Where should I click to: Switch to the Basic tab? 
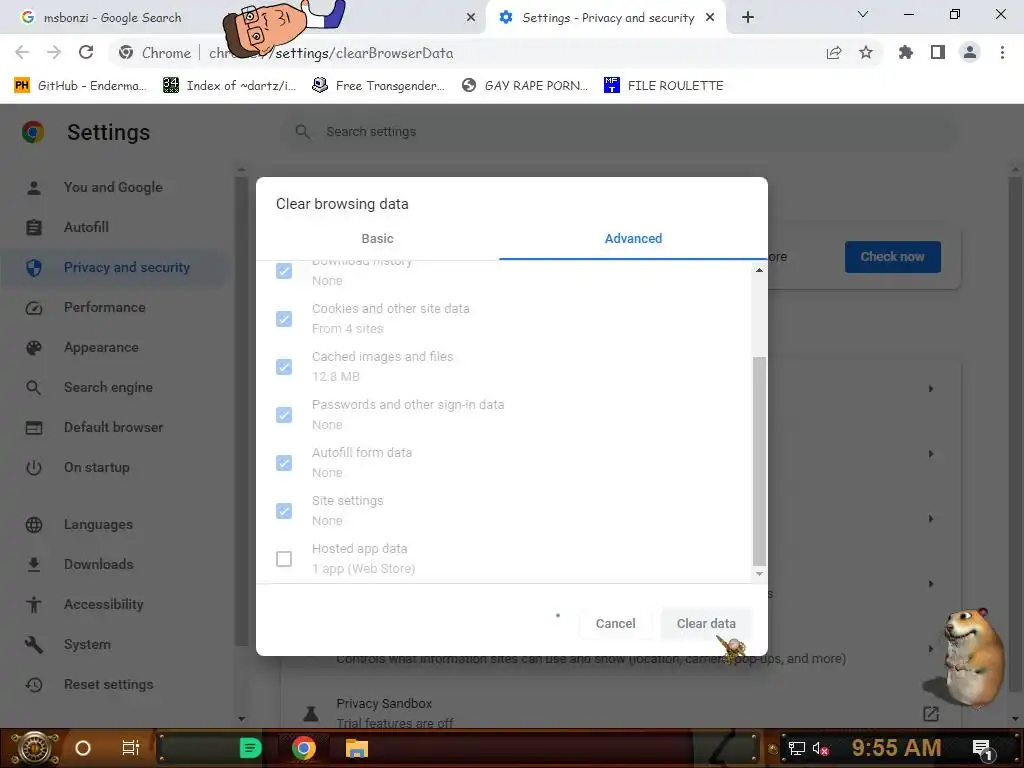pyautogui.click(x=377, y=238)
